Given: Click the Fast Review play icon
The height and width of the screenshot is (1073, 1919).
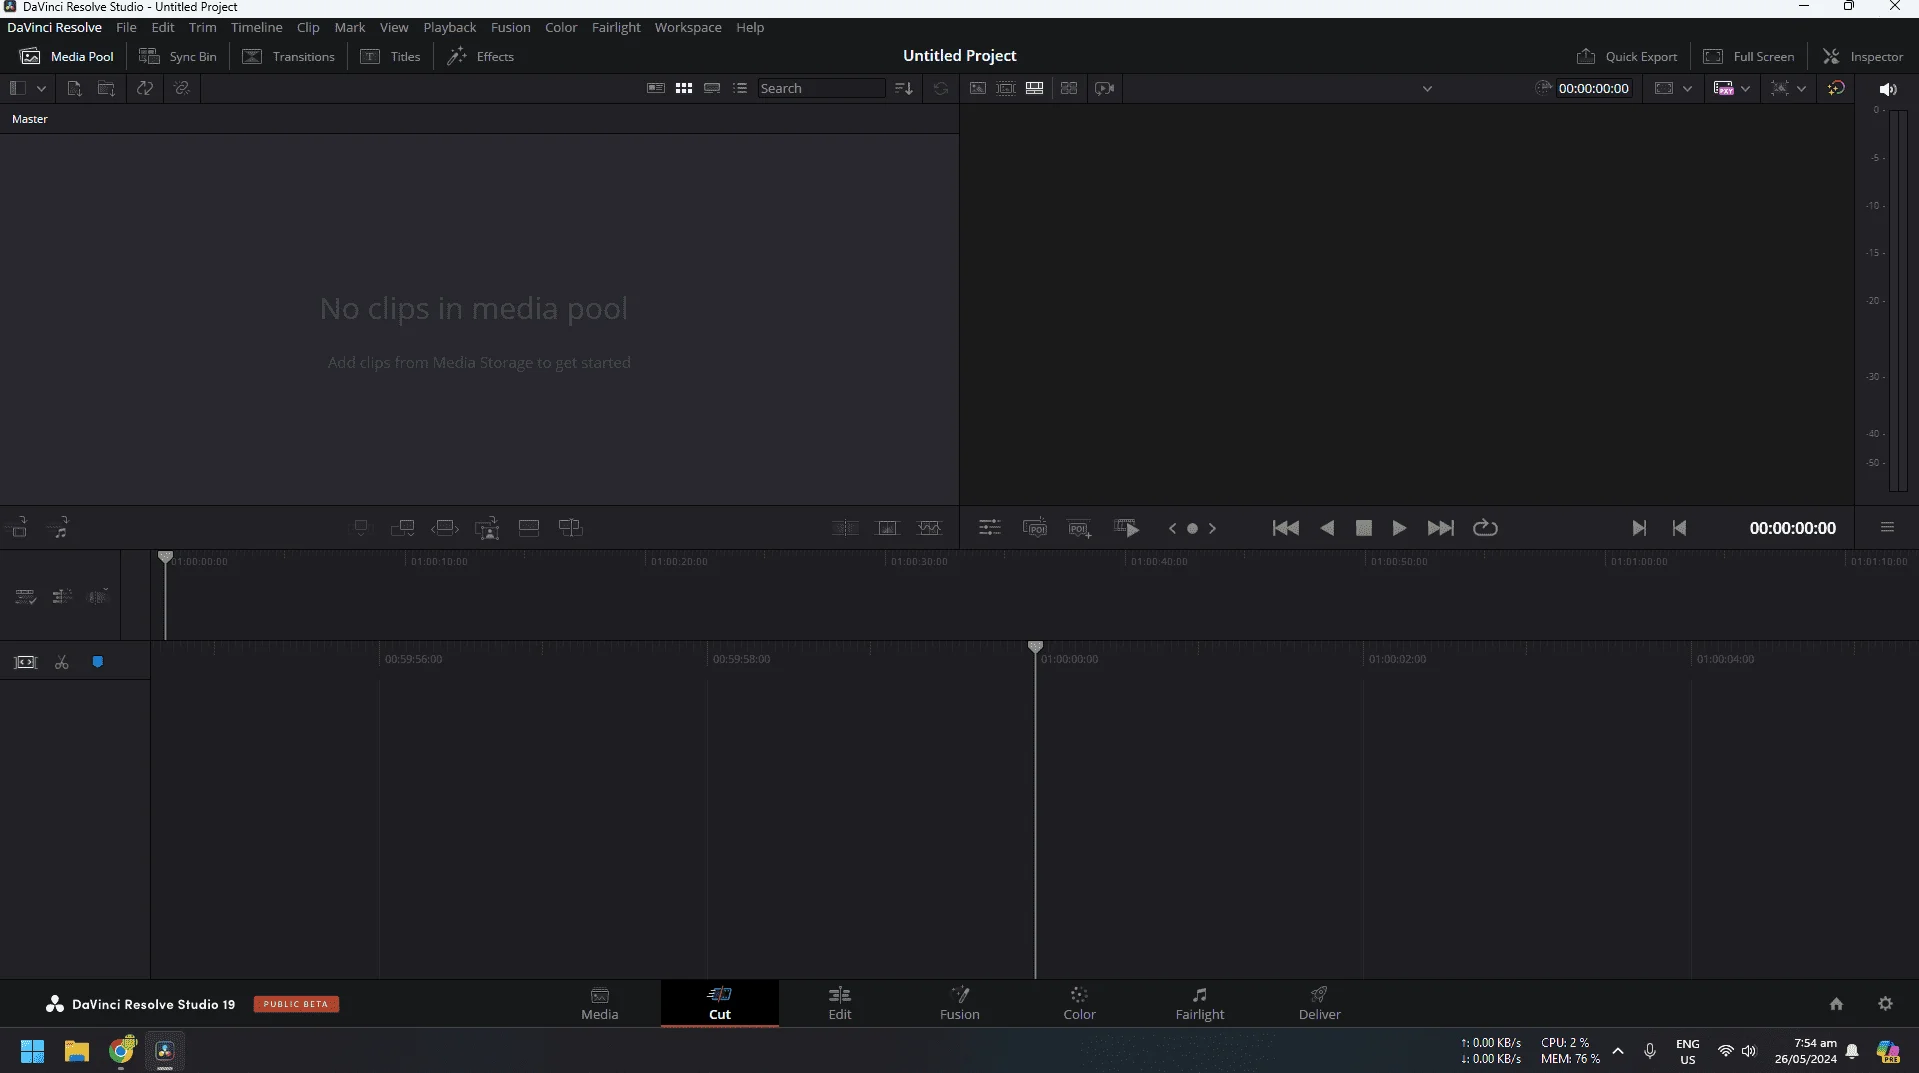Looking at the screenshot, I should (1126, 528).
